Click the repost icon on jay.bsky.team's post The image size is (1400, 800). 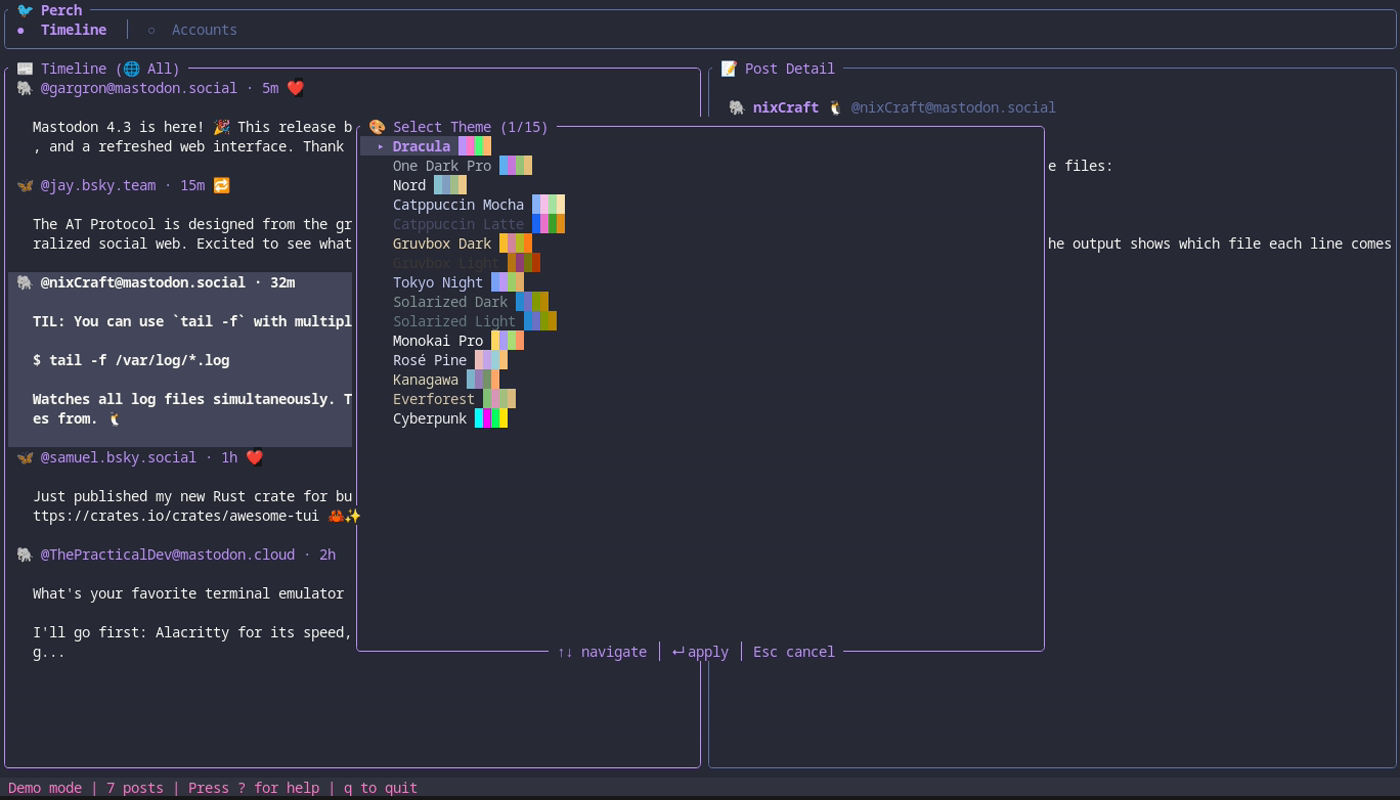pyautogui.click(x=221, y=186)
